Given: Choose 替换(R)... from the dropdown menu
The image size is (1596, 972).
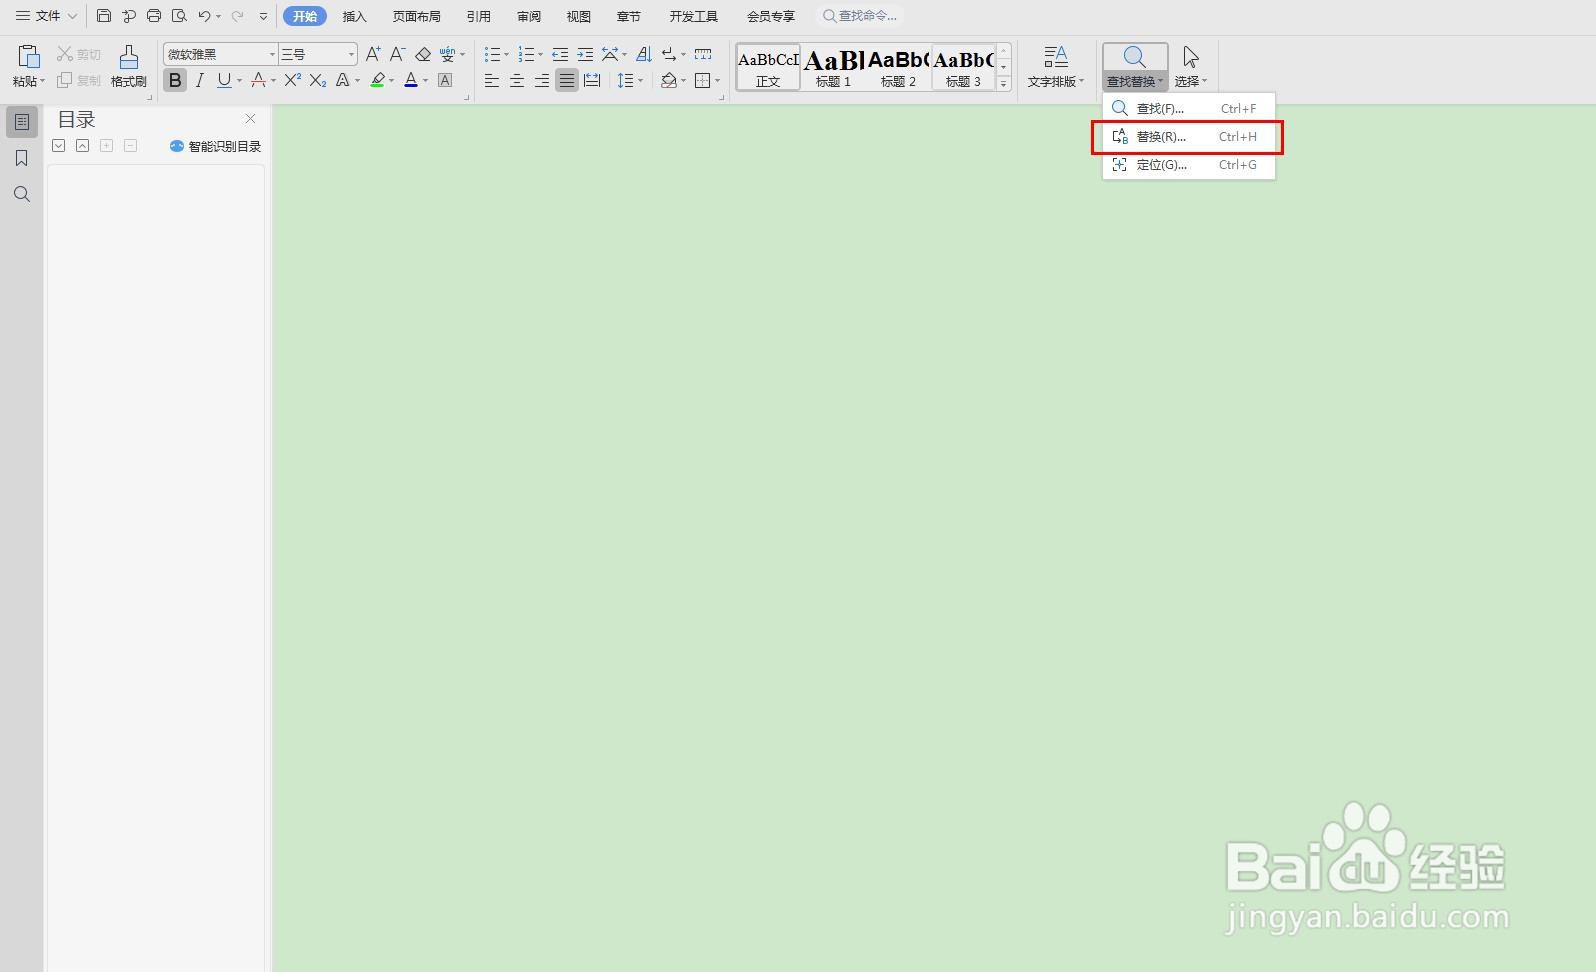Looking at the screenshot, I should click(1189, 136).
